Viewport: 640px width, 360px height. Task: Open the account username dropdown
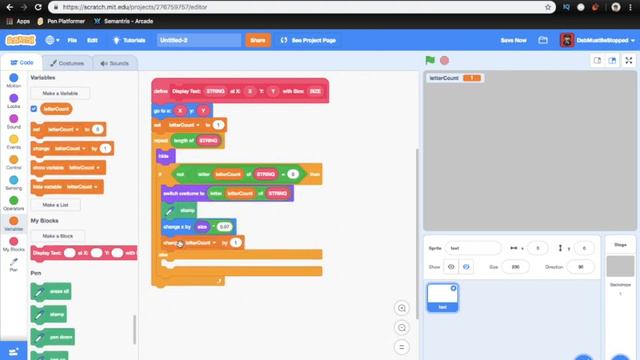pos(598,40)
